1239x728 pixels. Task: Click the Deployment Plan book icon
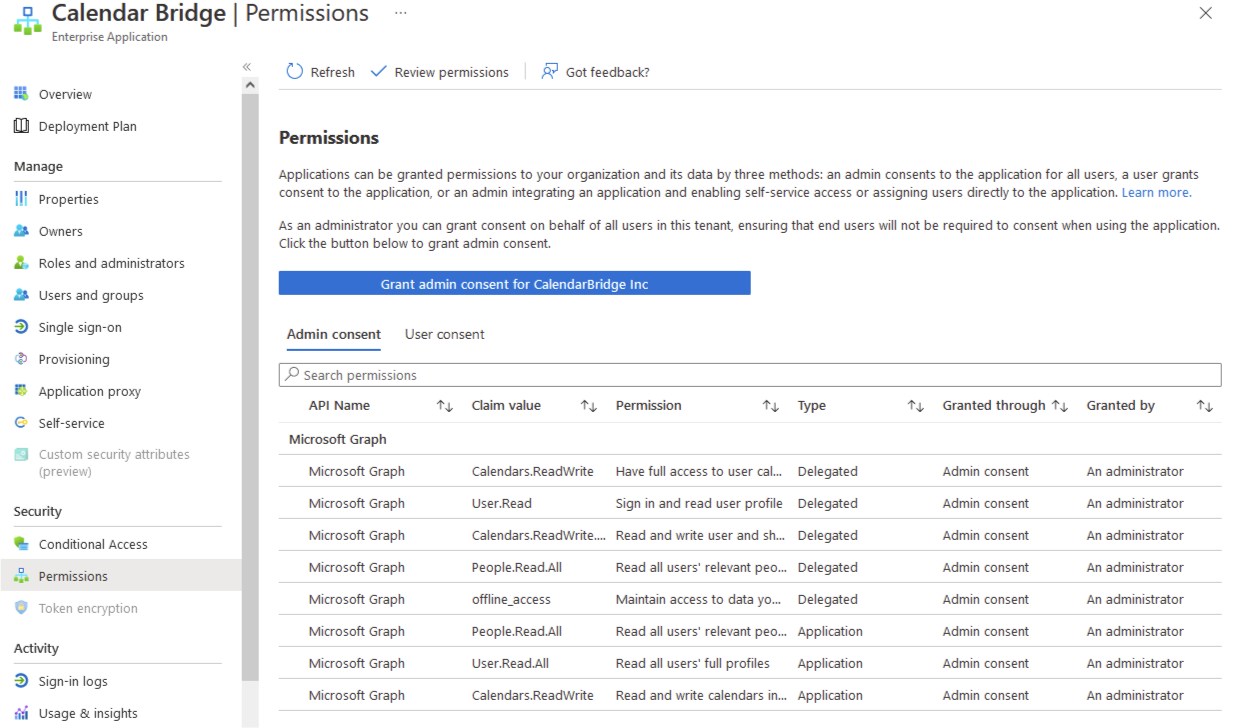(x=21, y=126)
